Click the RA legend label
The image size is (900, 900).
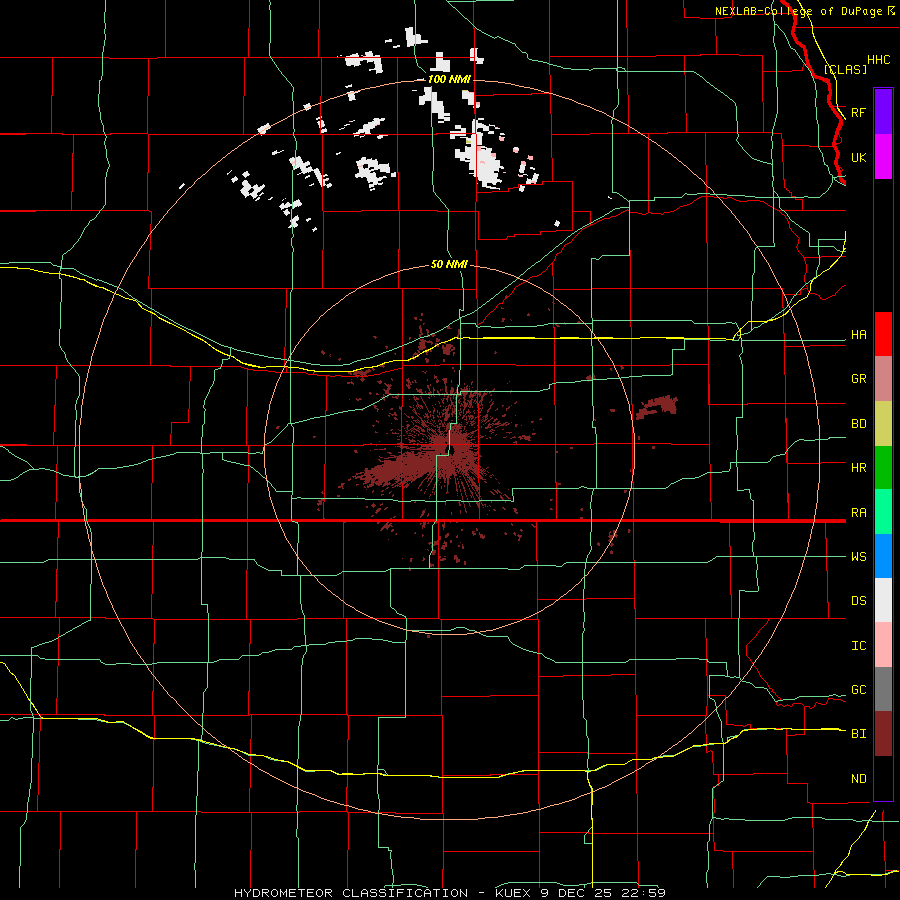[858, 513]
